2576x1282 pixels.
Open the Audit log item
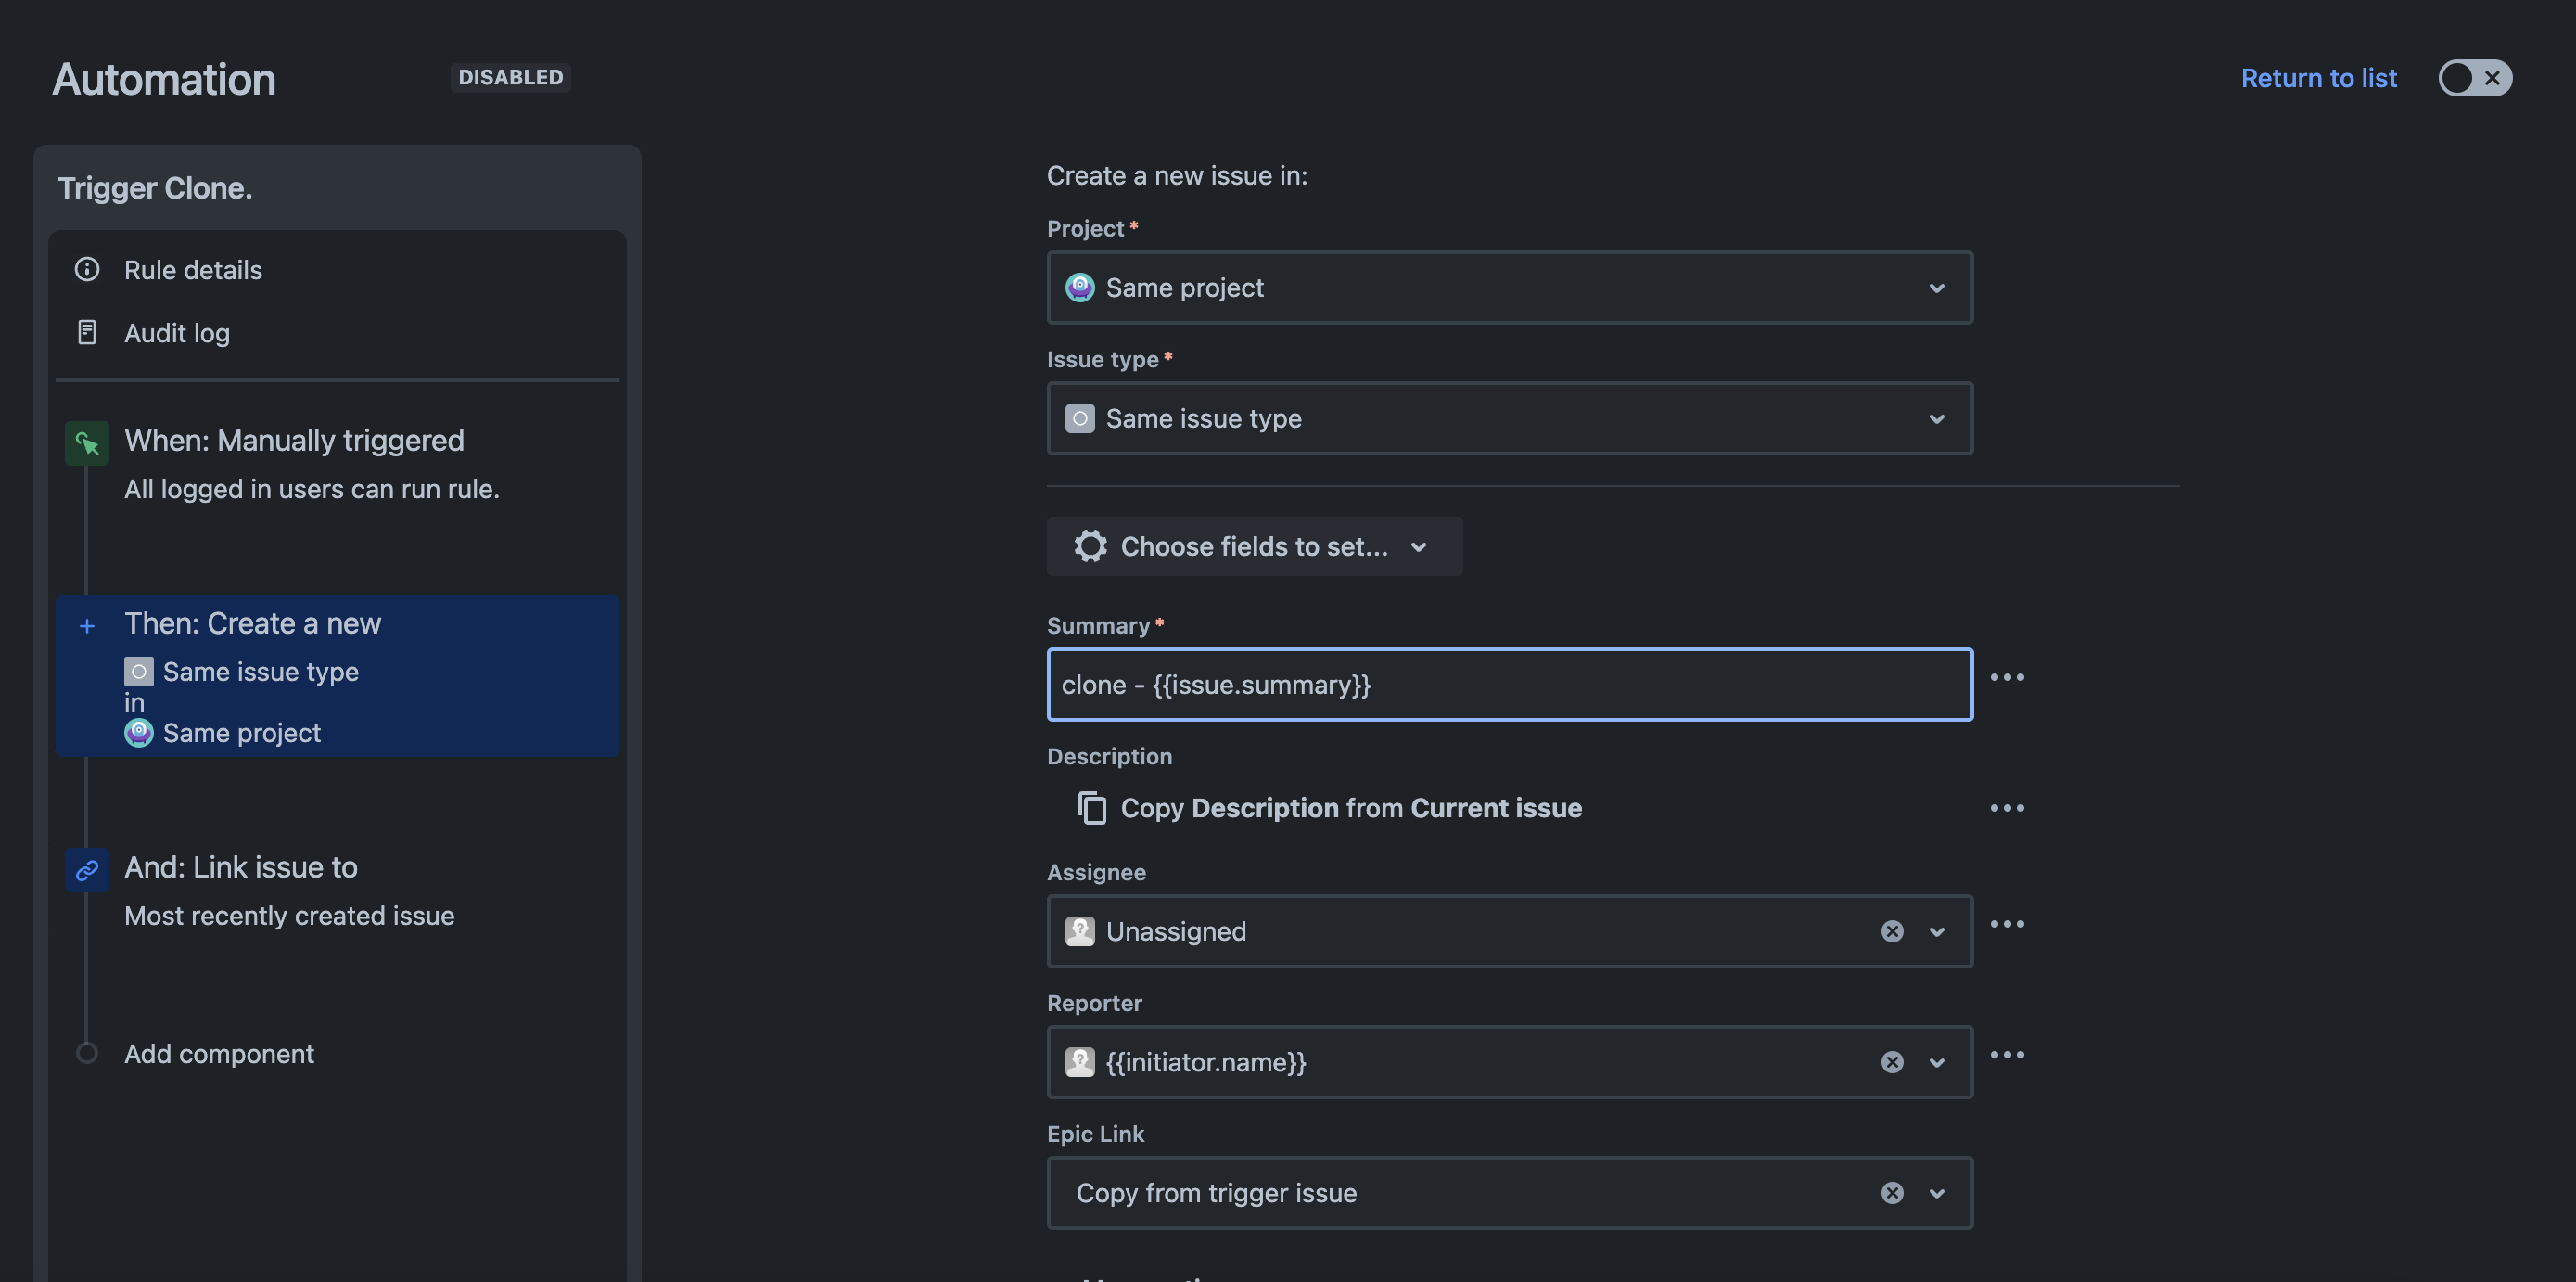pyautogui.click(x=177, y=333)
